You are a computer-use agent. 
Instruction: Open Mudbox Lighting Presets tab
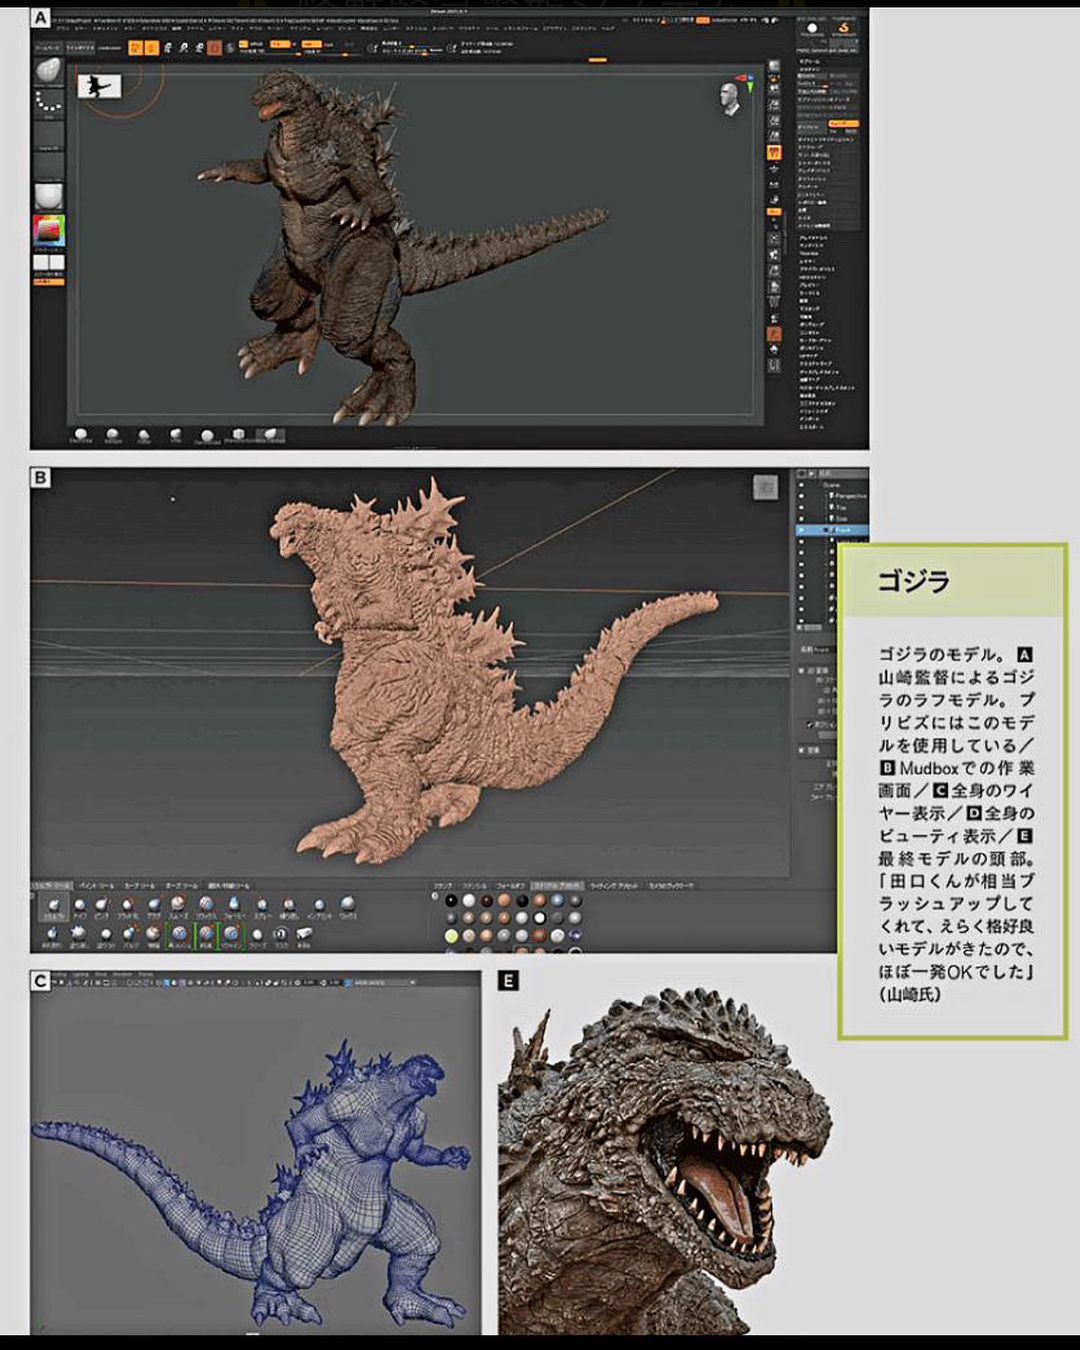tap(614, 886)
